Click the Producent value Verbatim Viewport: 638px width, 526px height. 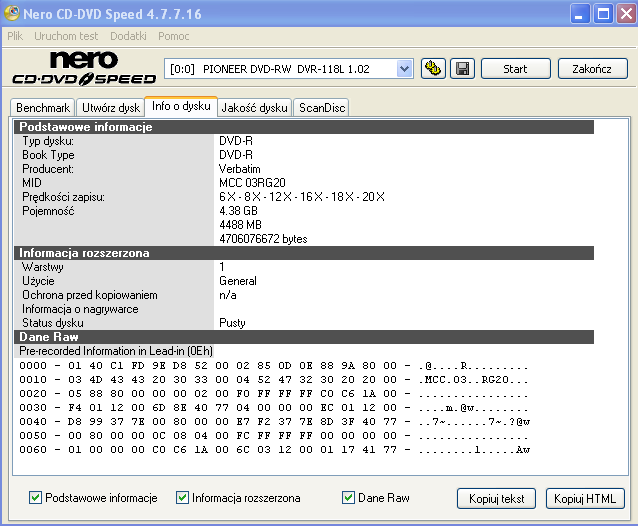(240, 169)
